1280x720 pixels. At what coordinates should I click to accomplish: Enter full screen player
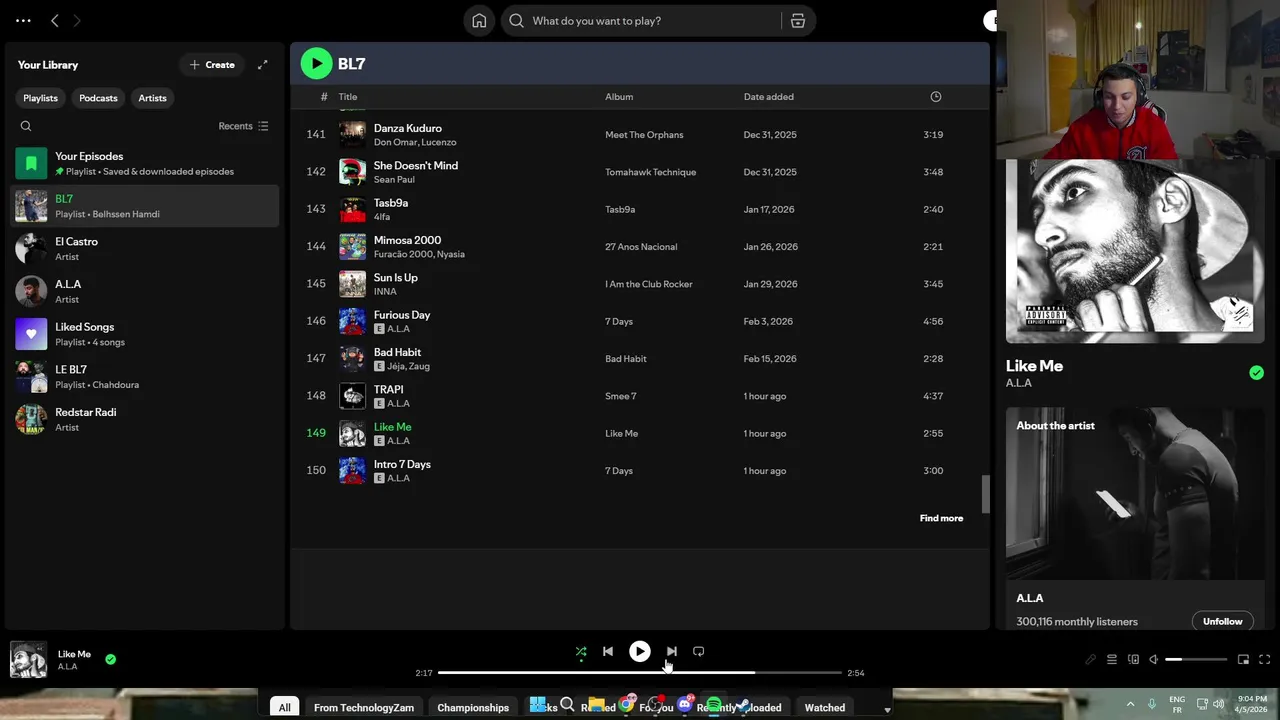tap(1264, 659)
